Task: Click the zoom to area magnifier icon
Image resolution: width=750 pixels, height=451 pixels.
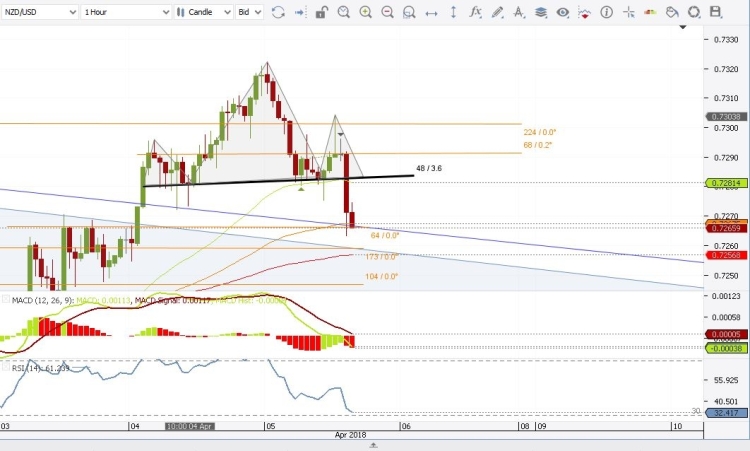Action: coord(409,12)
